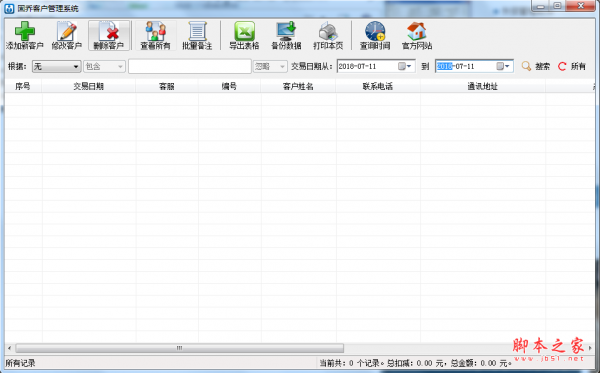The image size is (600, 373).
Task: Maximize the application window
Action: pos(558,6)
